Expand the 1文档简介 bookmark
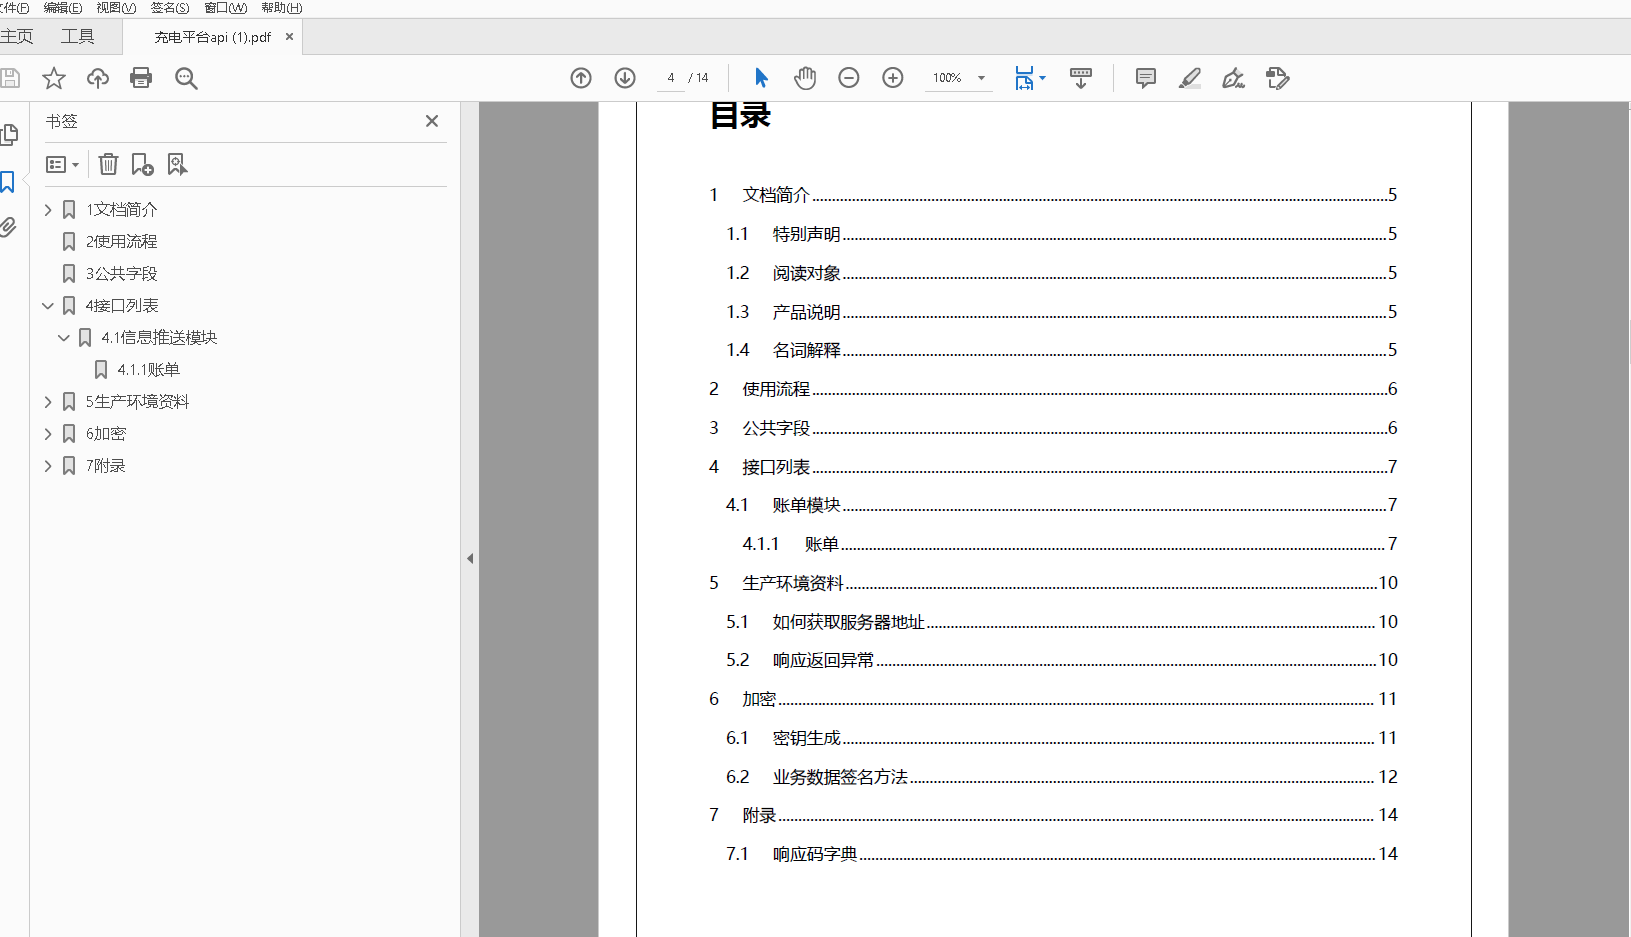The image size is (1631, 937). 48,210
